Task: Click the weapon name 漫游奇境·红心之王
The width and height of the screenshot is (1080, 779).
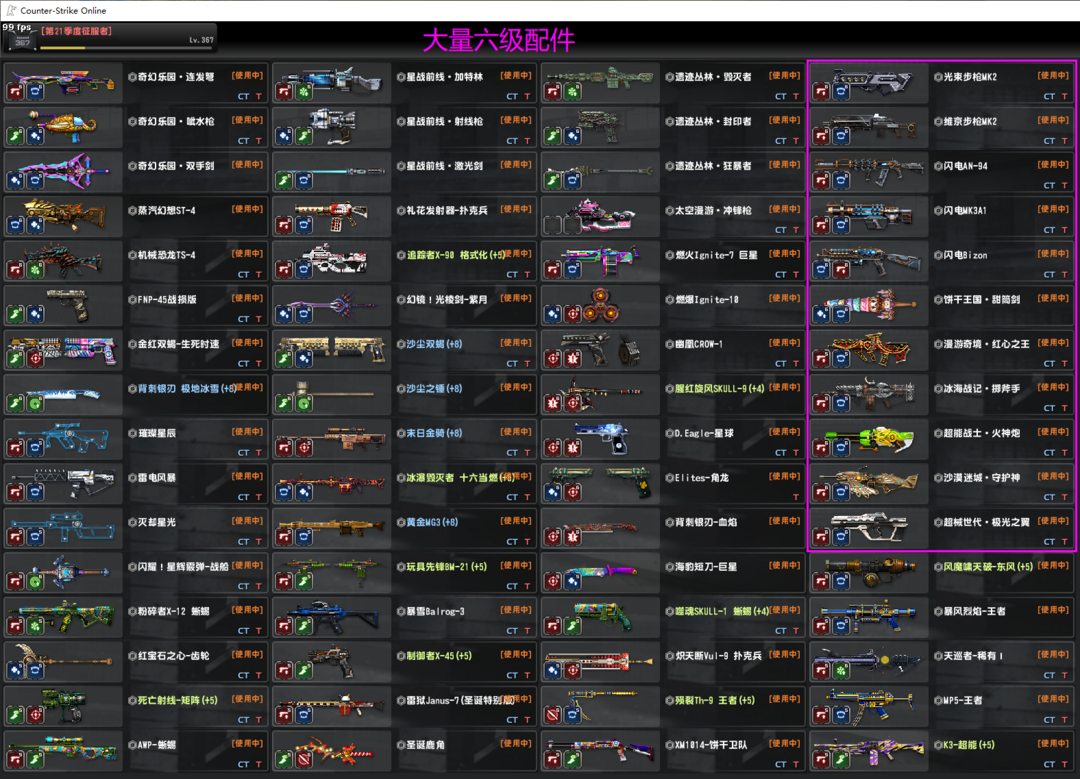Action: pyautogui.click(x=986, y=344)
